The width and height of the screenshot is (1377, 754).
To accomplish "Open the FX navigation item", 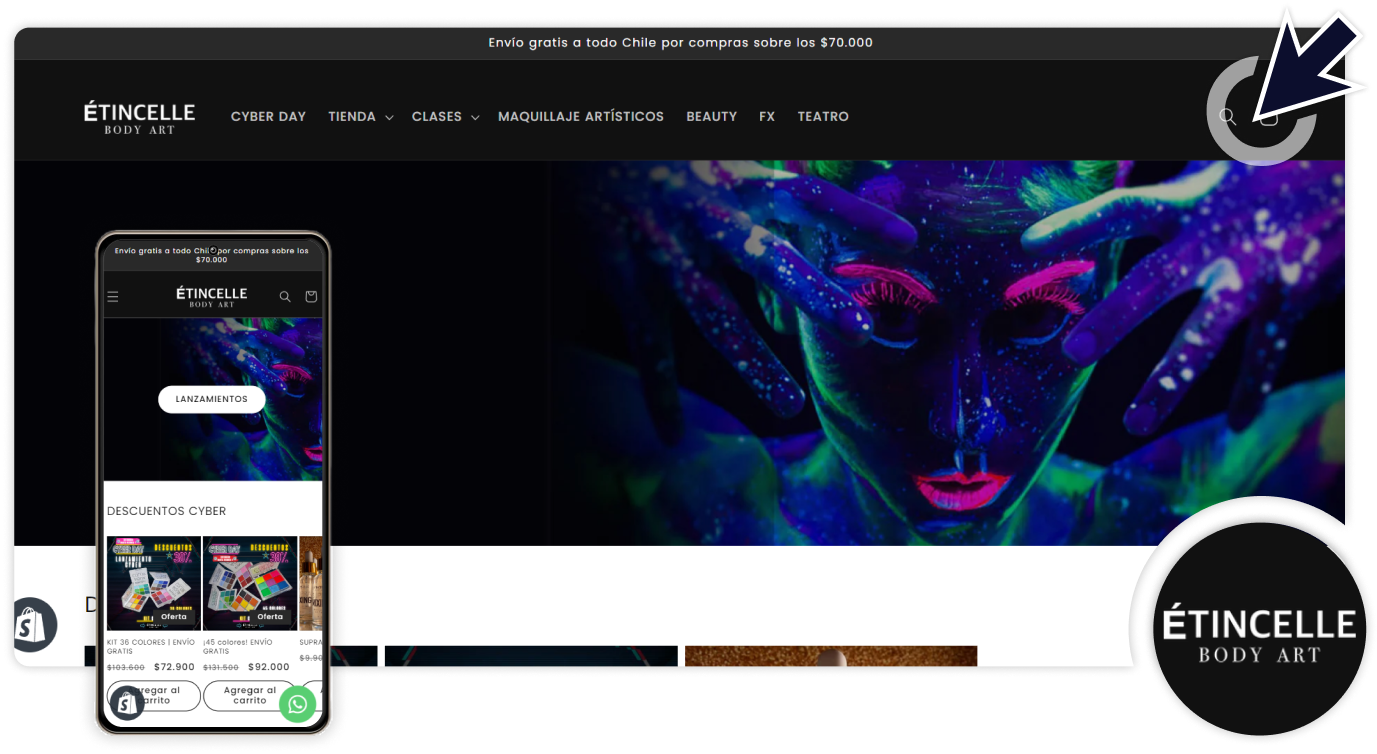I will click(767, 117).
